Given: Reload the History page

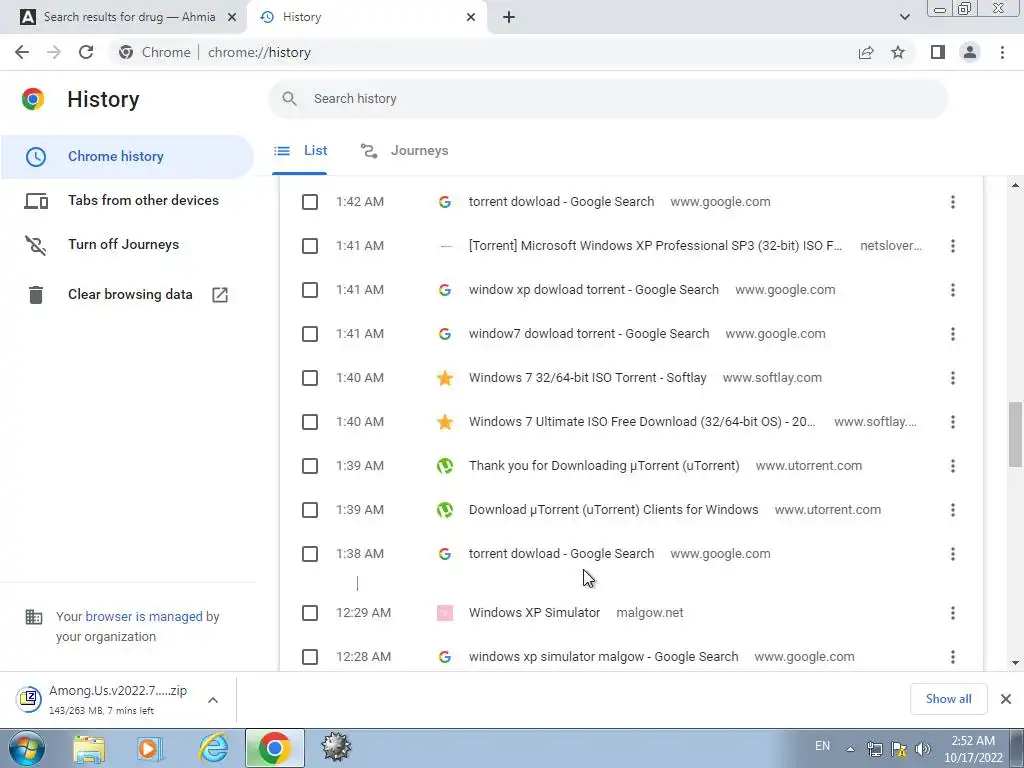Looking at the screenshot, I should click(86, 52).
